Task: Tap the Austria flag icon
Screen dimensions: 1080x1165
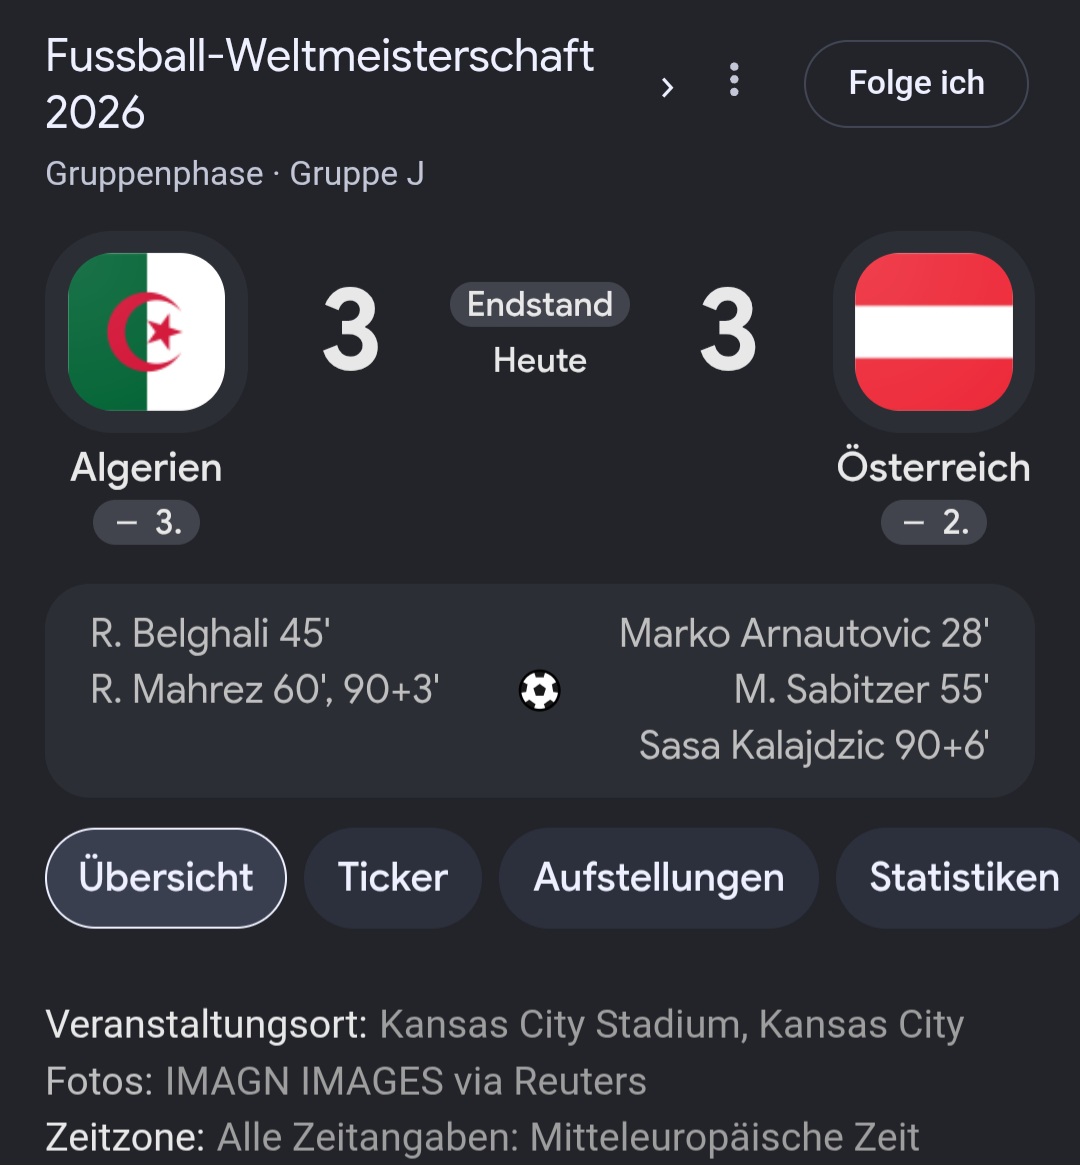Action: tap(934, 331)
